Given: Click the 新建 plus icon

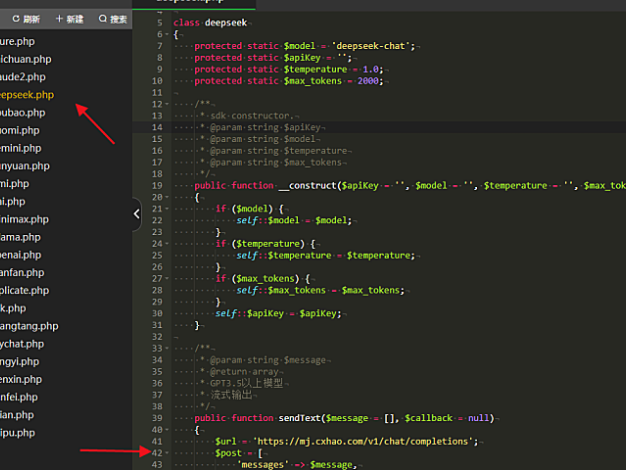Looking at the screenshot, I should tap(60, 19).
